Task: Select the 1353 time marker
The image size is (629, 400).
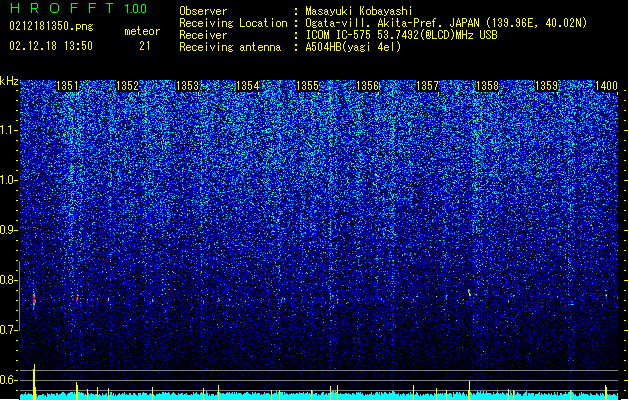Action: pyautogui.click(x=187, y=86)
